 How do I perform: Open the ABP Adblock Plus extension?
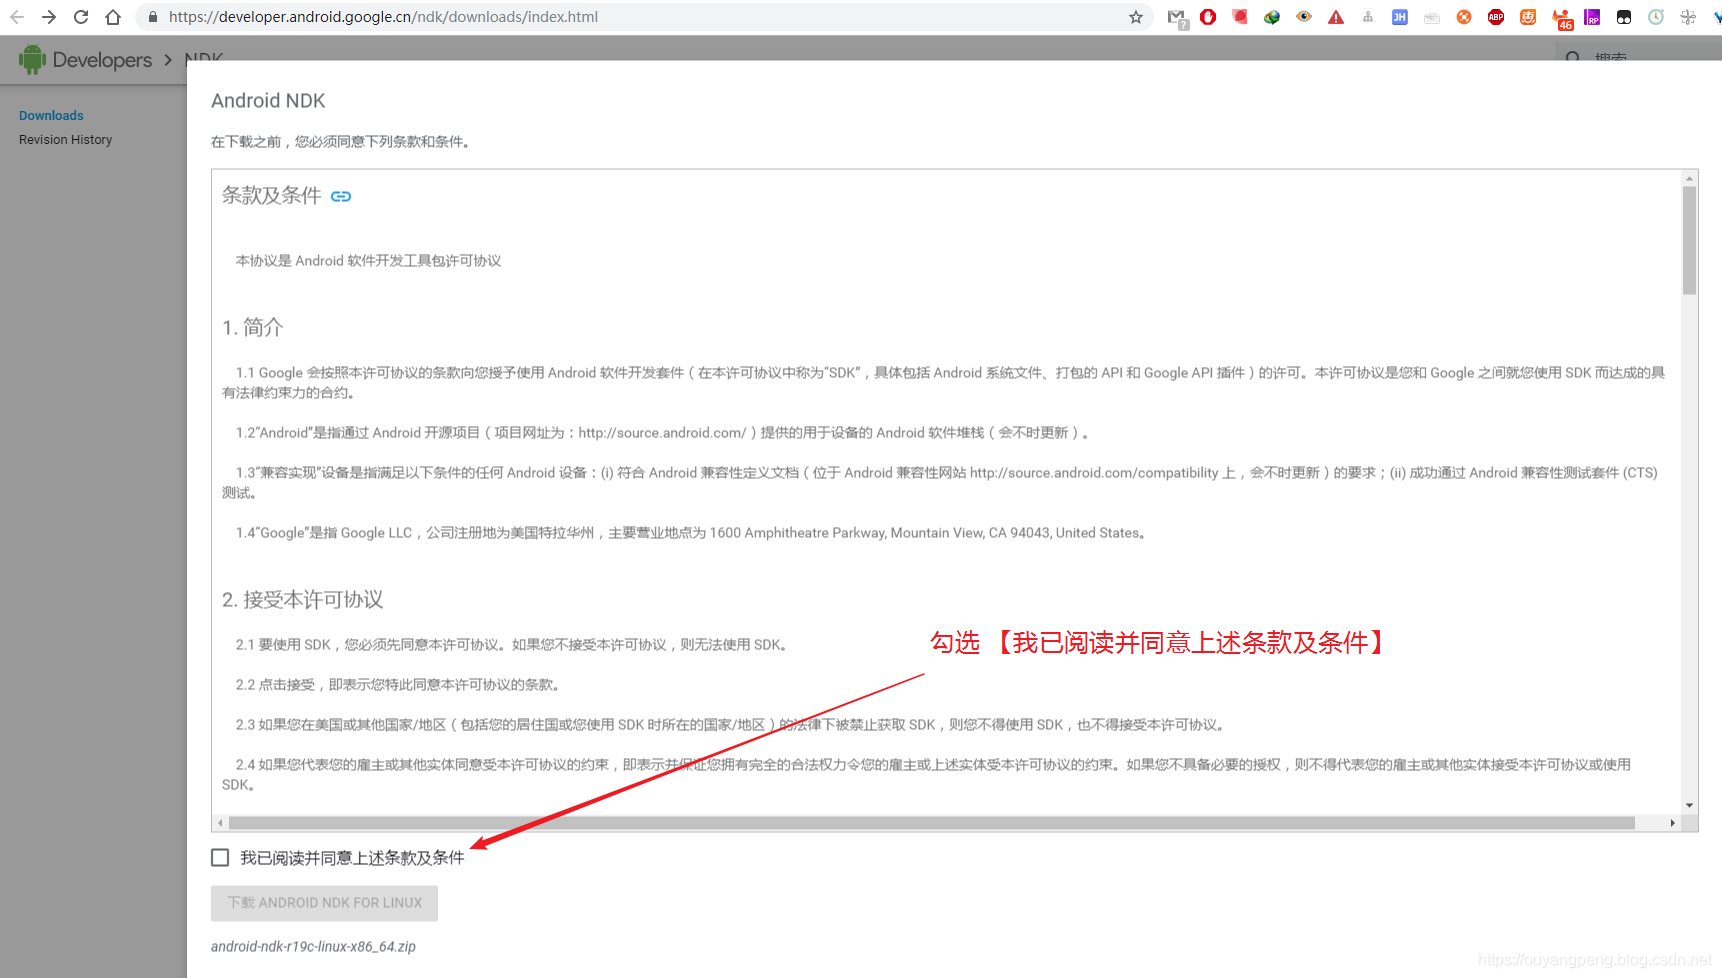pos(1496,17)
